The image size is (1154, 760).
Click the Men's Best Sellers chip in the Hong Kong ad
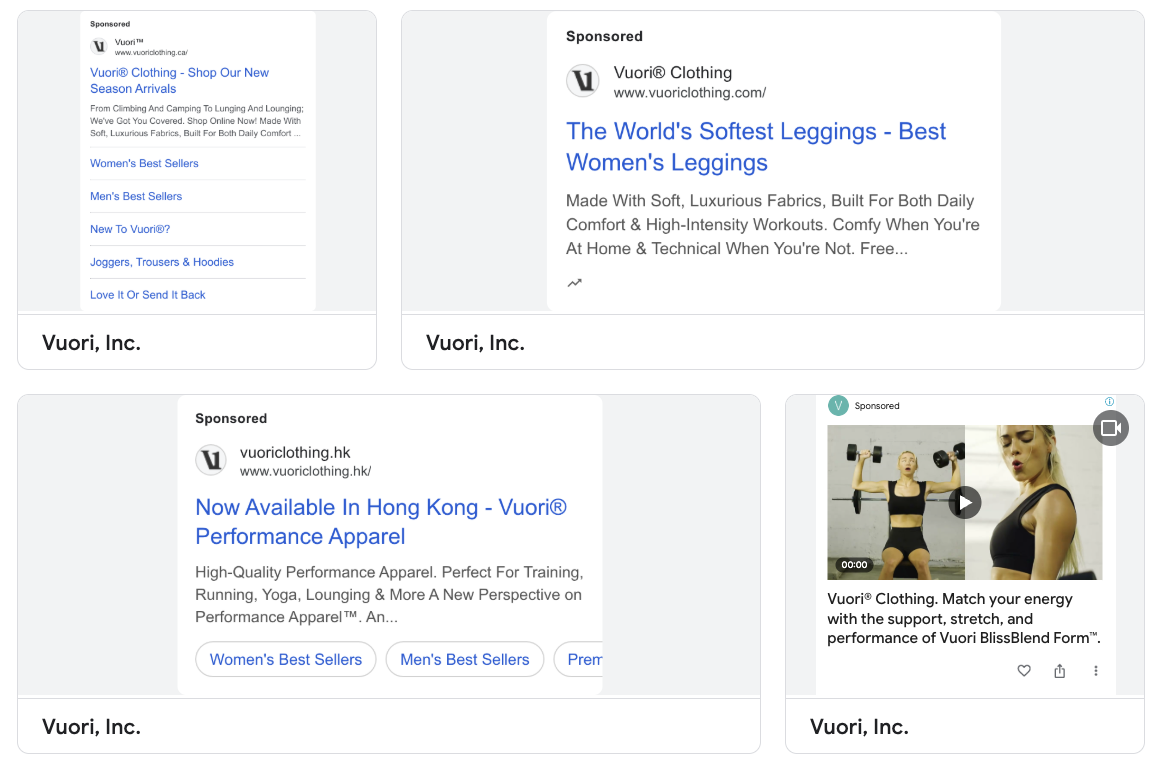(464, 659)
